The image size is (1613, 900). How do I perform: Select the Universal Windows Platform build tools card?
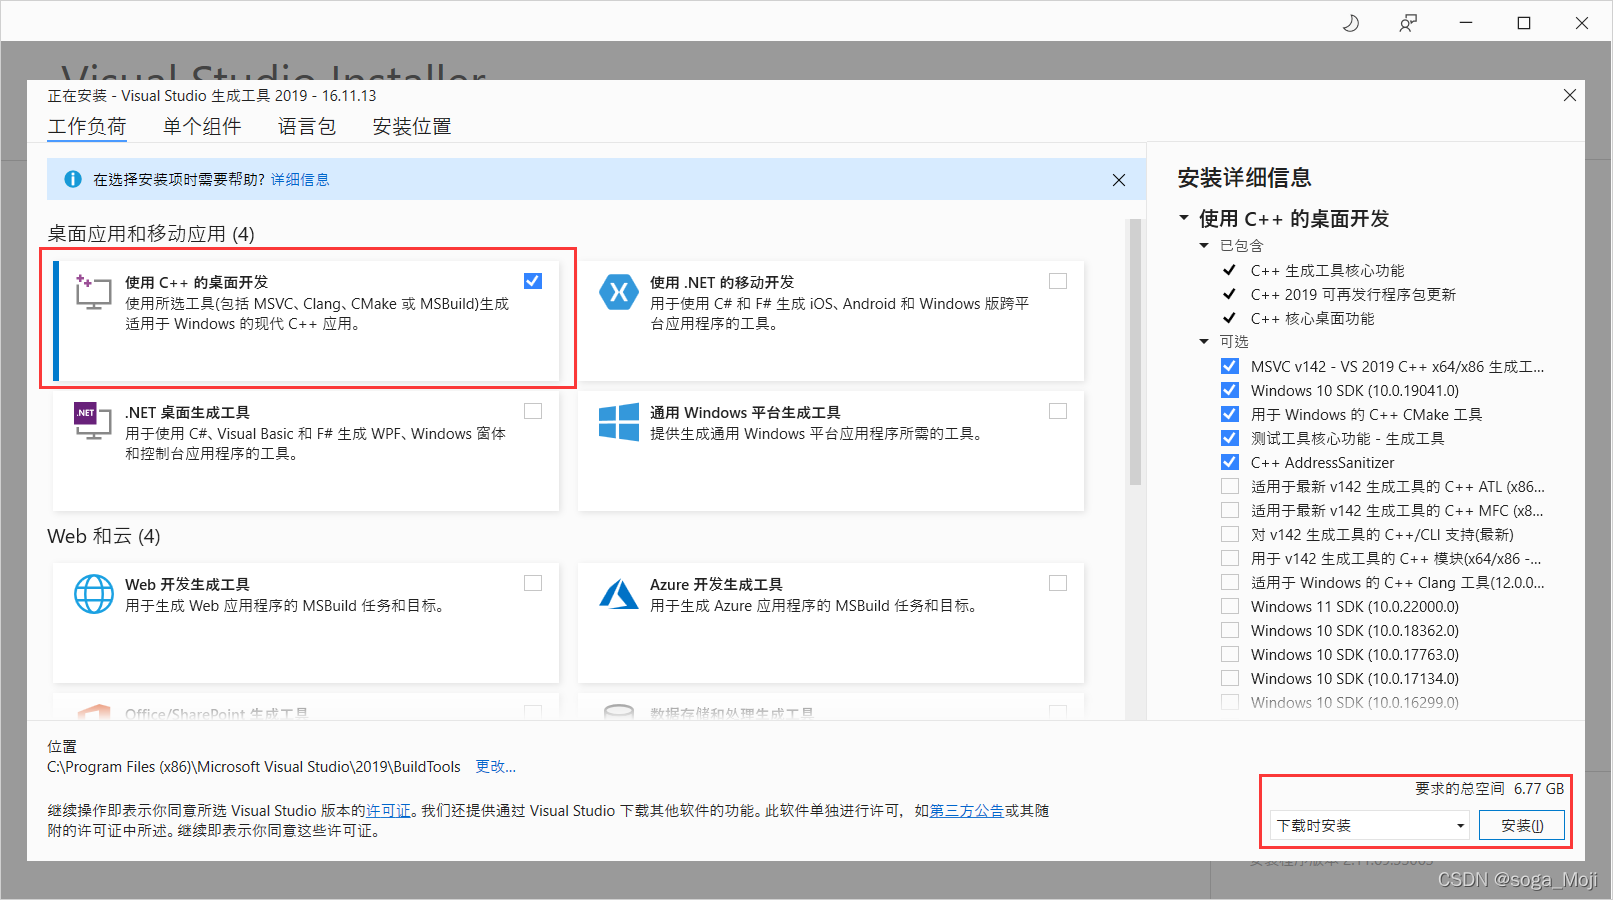point(831,451)
